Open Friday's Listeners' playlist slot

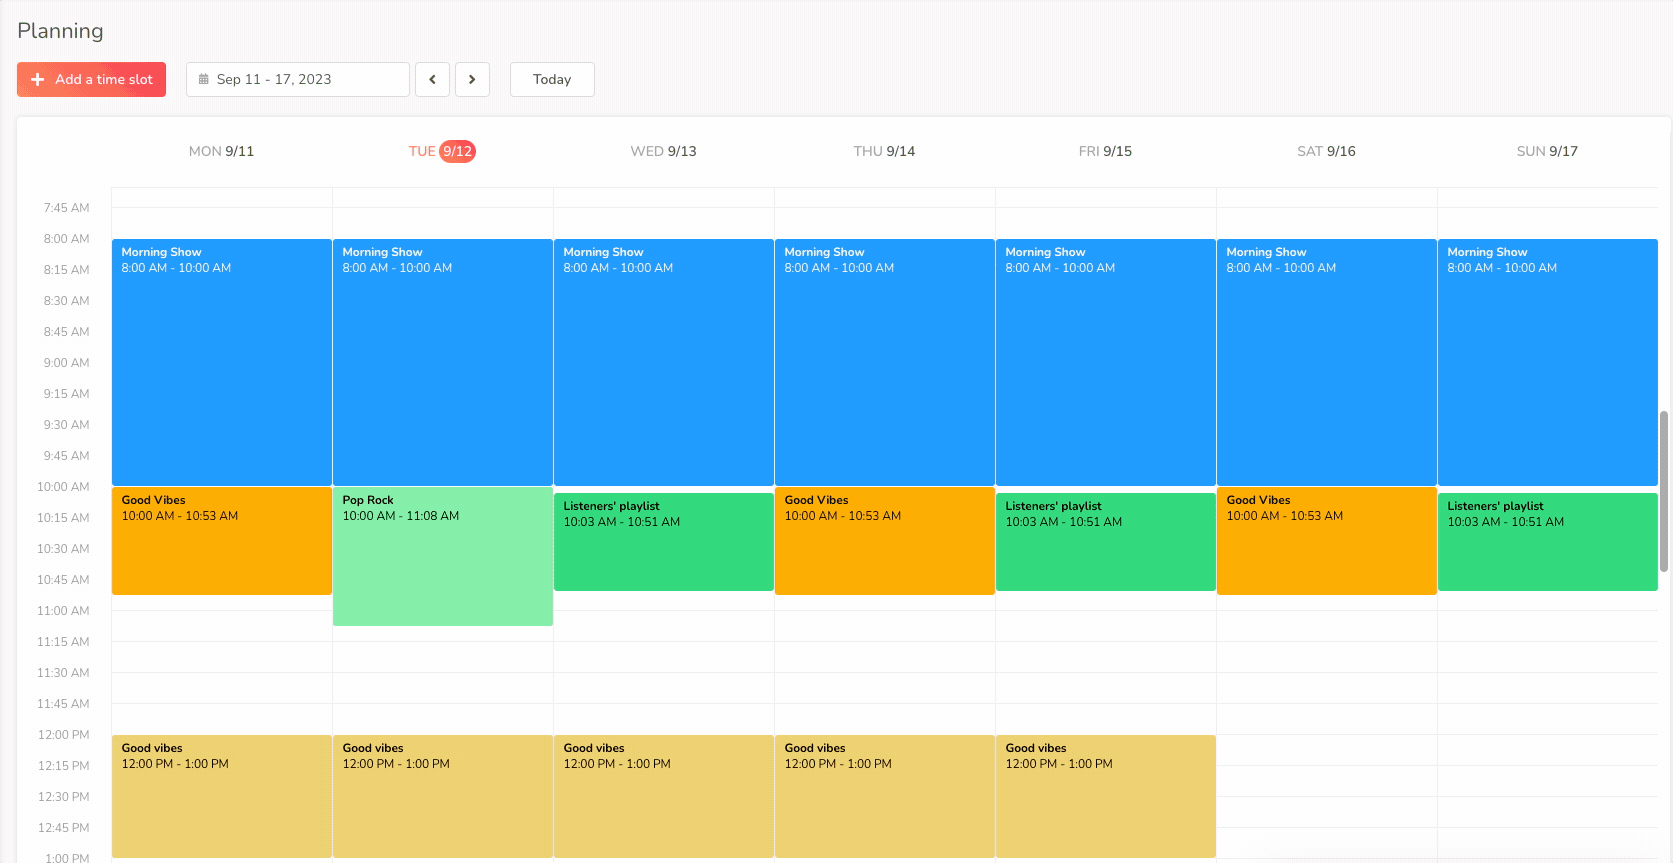click(x=1106, y=542)
